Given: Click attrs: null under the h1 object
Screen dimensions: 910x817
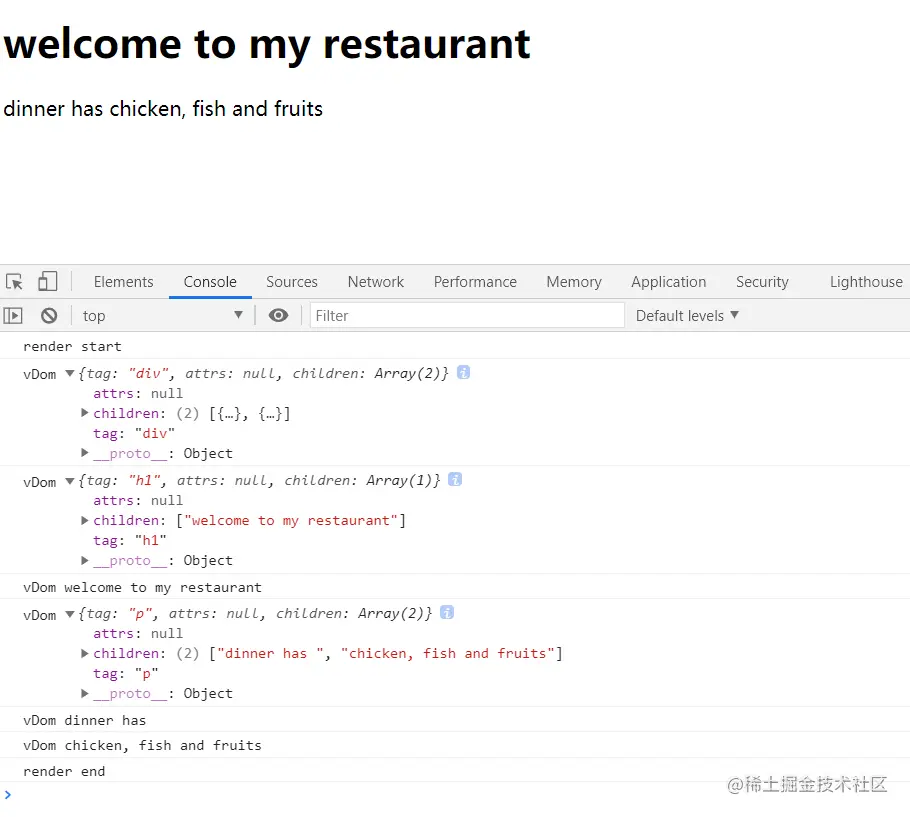Looking at the screenshot, I should click(x=138, y=500).
